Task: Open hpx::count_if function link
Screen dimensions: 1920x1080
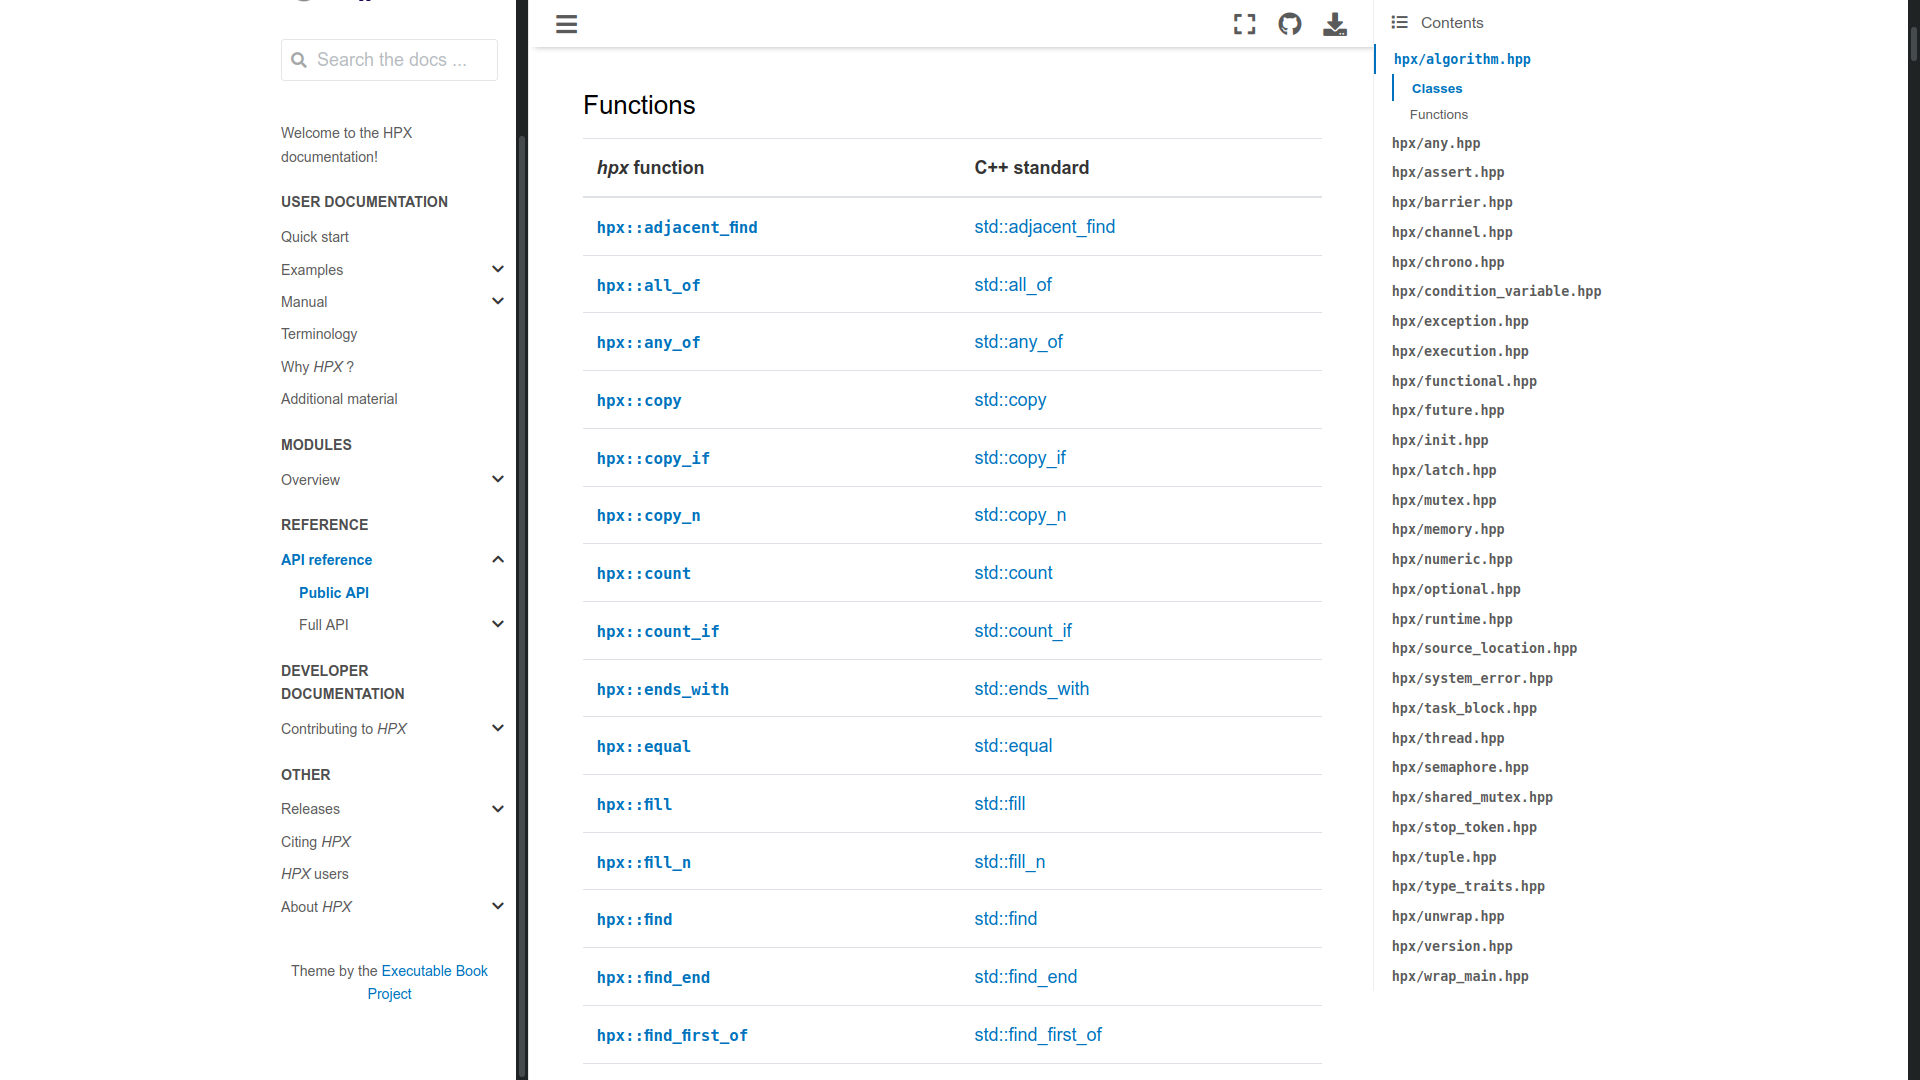Action: pyautogui.click(x=658, y=632)
